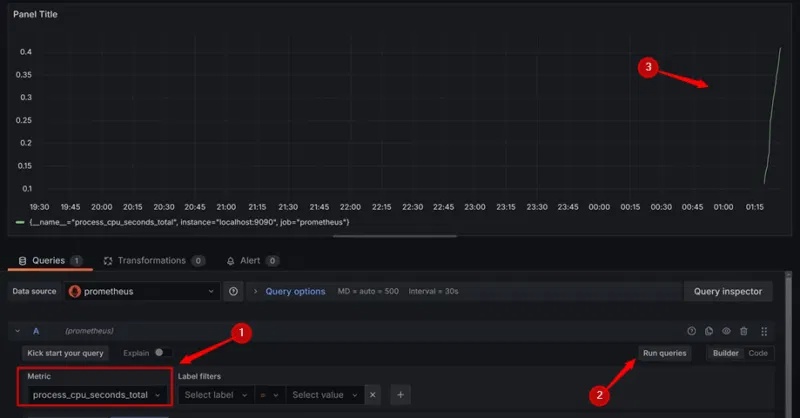Screen dimensions: 800x418
Task: Click the query name A
Action: tap(36, 331)
